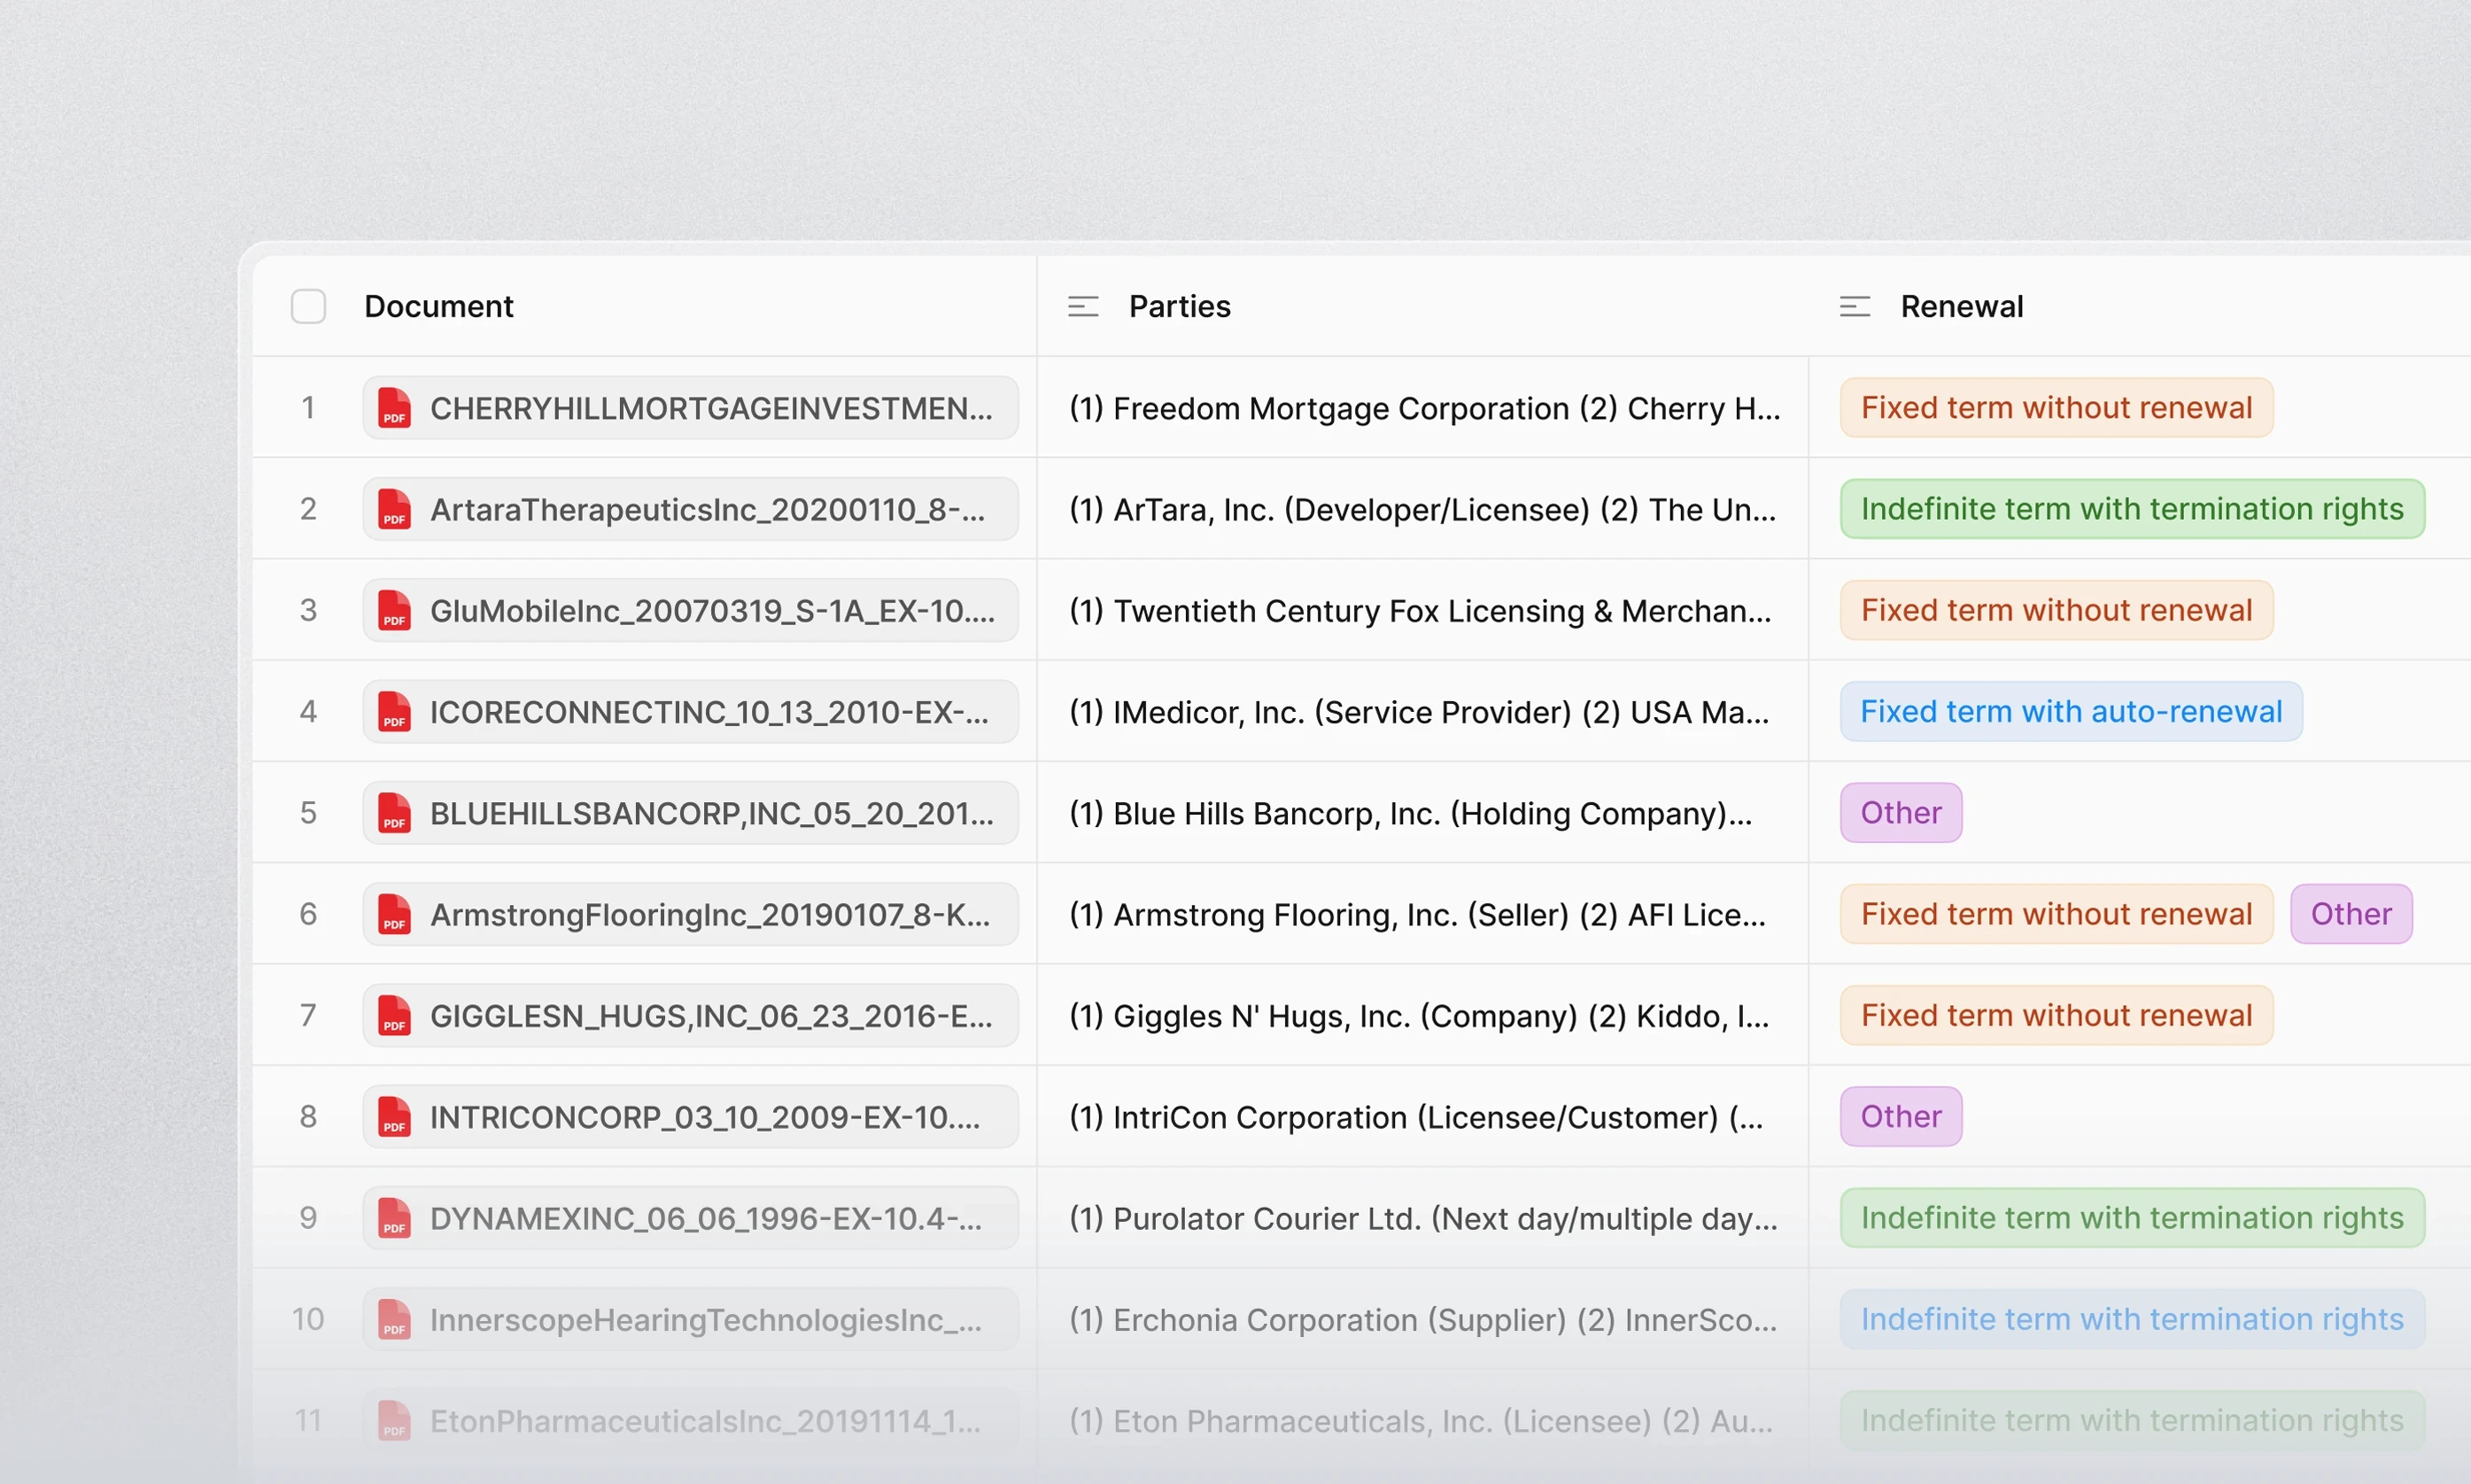Select the Renewal column header
This screenshot has height=1484, width=2471.
point(1961,306)
